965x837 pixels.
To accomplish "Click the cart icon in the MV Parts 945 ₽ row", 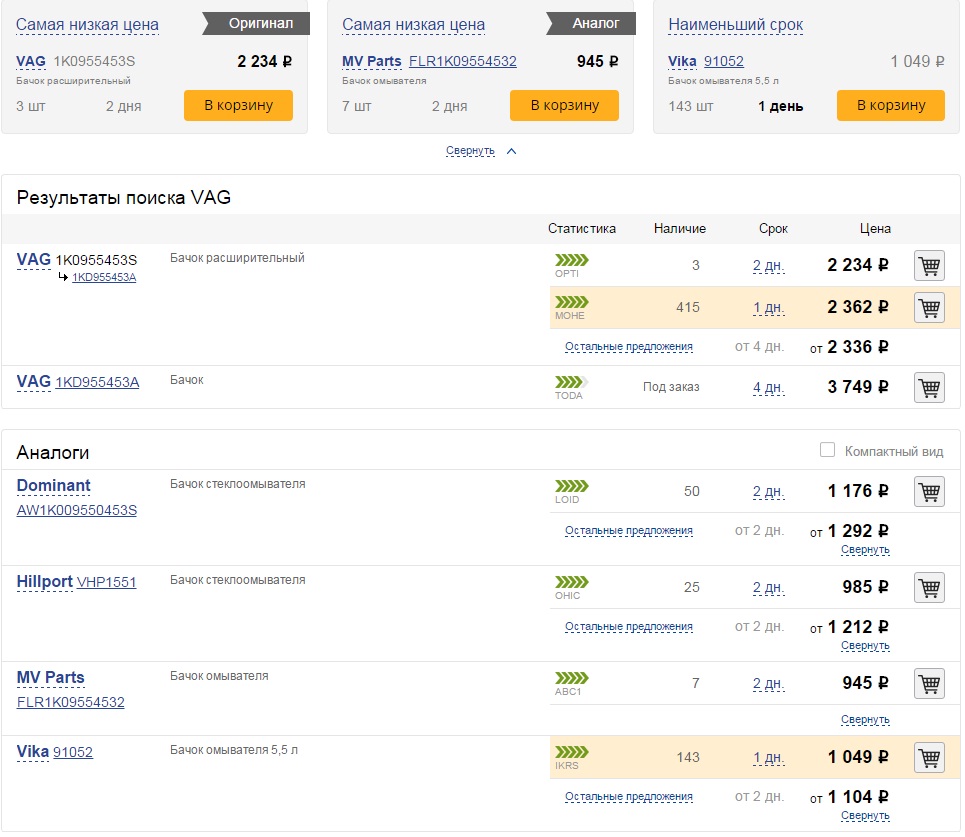I will [929, 683].
